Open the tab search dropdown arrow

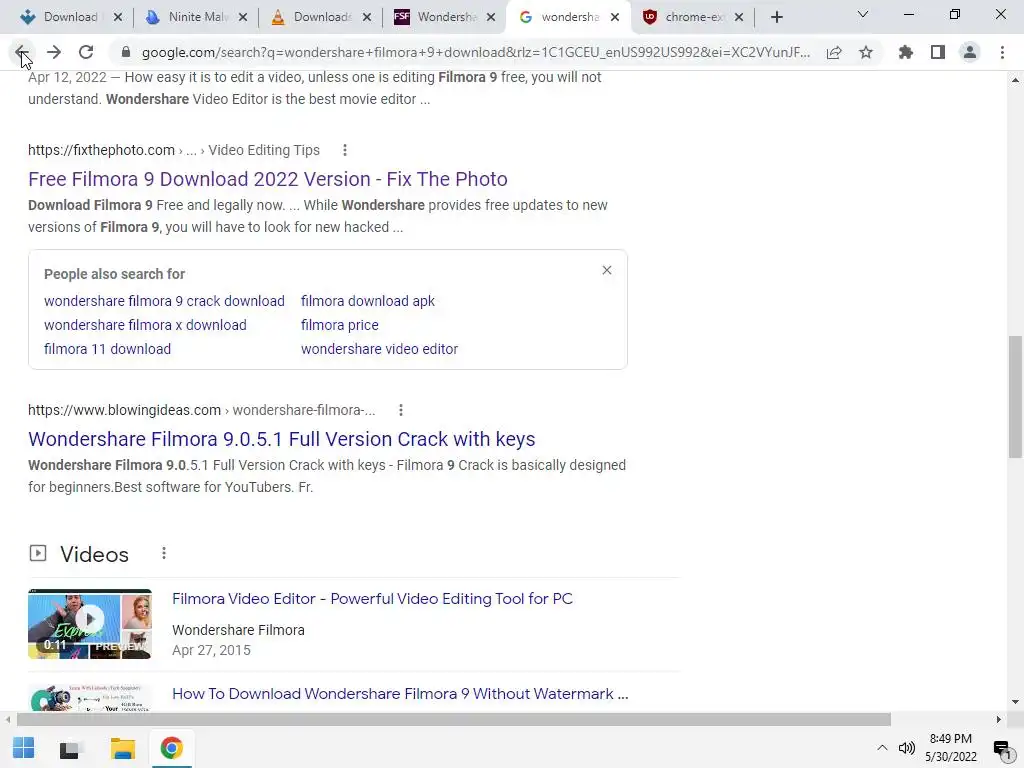(863, 14)
